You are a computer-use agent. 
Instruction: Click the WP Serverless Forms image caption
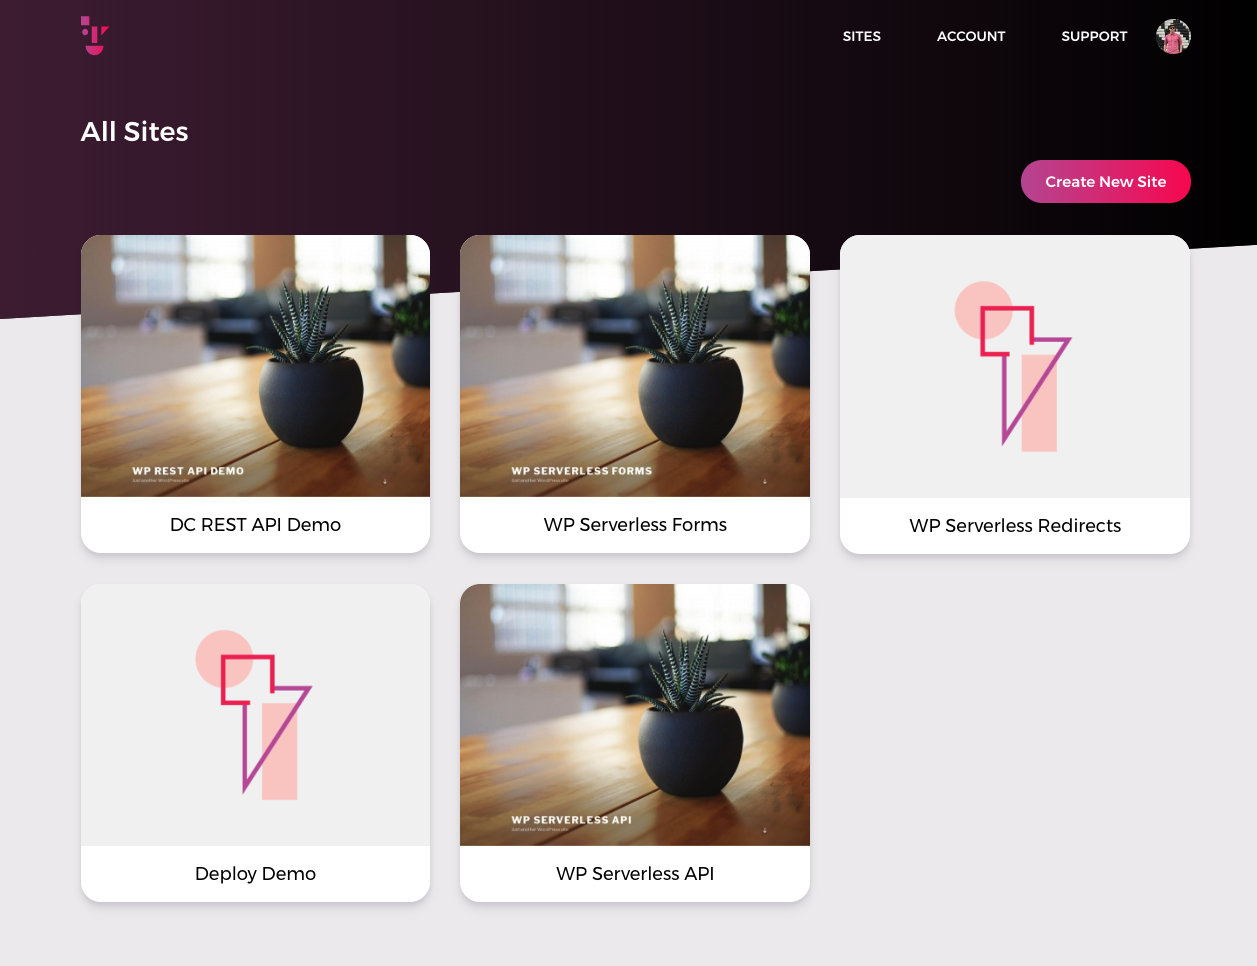pyautogui.click(x=581, y=471)
